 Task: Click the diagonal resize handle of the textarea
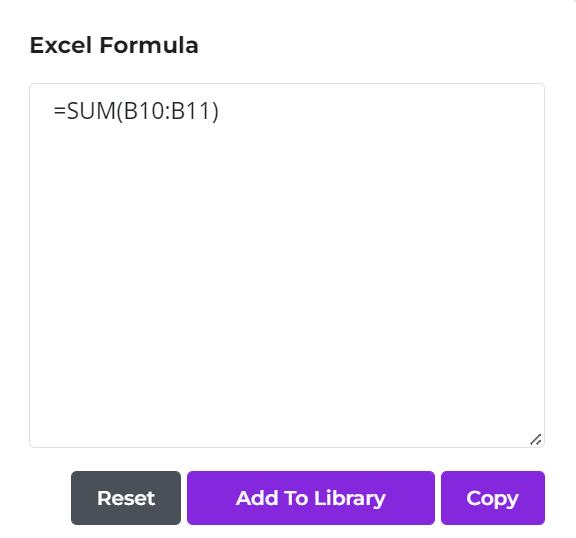tap(536, 439)
